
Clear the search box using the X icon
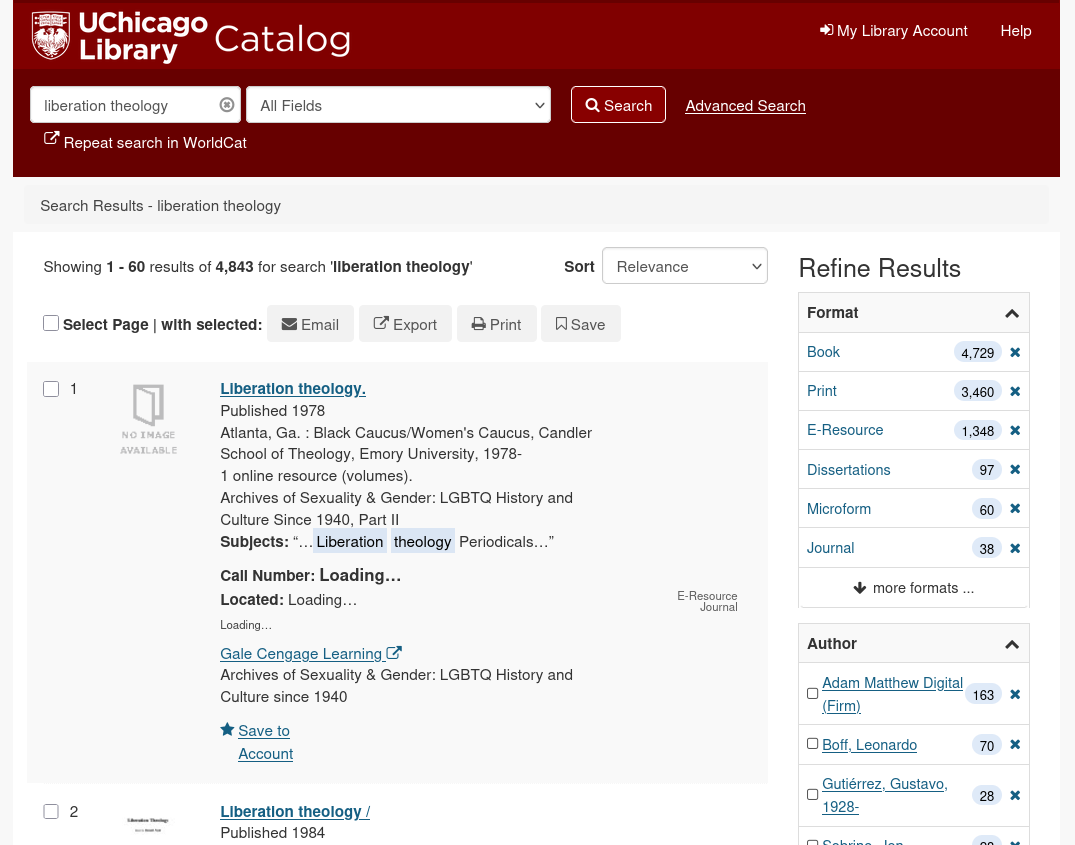coord(227,104)
